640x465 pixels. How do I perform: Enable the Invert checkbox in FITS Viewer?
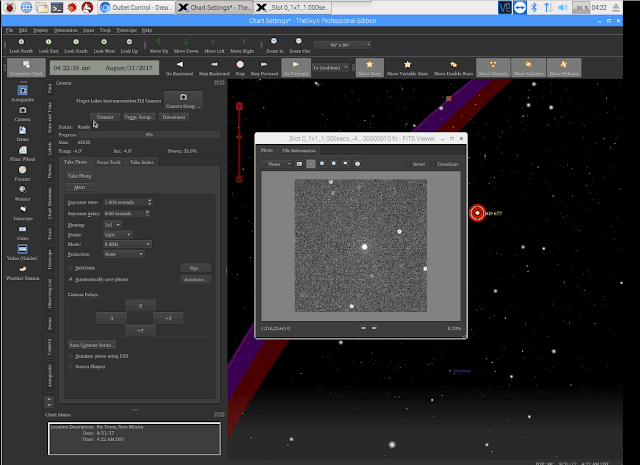(408, 164)
